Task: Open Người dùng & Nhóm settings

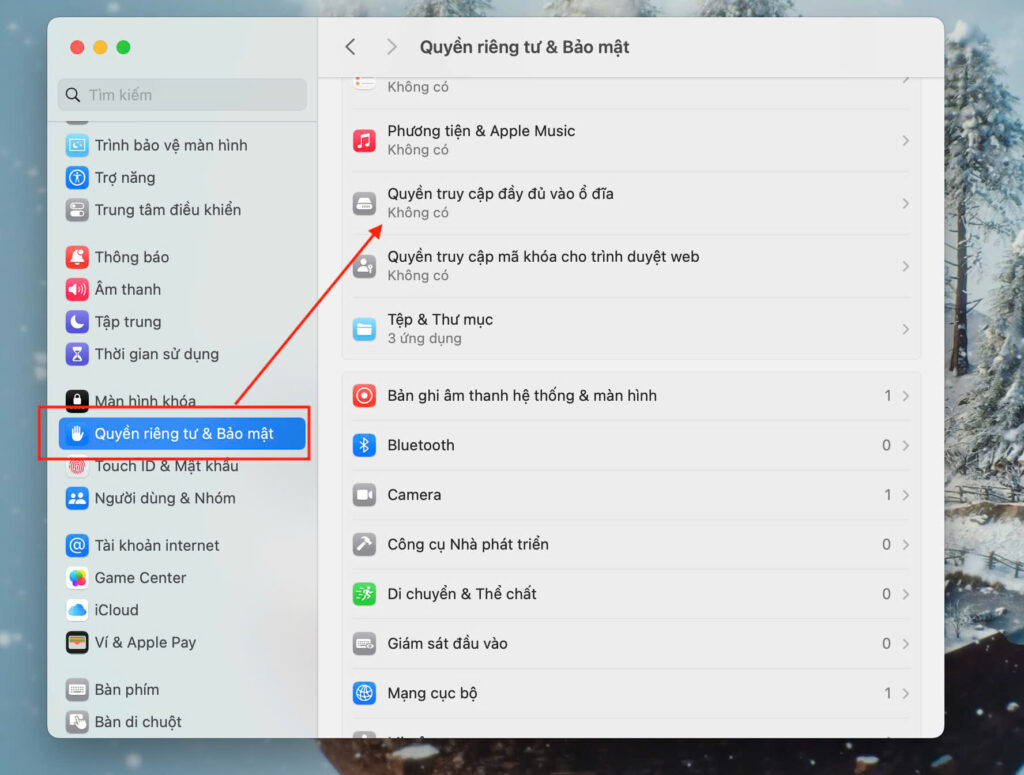Action: pos(165,498)
